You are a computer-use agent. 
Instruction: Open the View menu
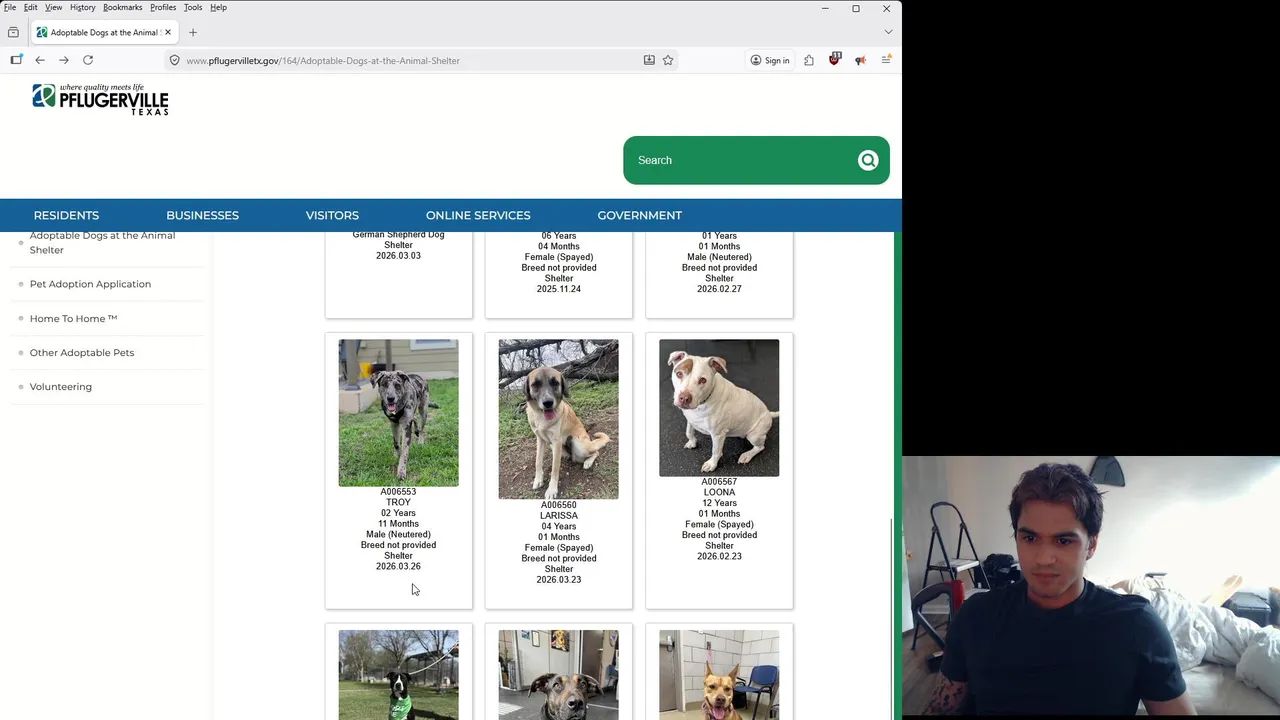[x=54, y=7]
